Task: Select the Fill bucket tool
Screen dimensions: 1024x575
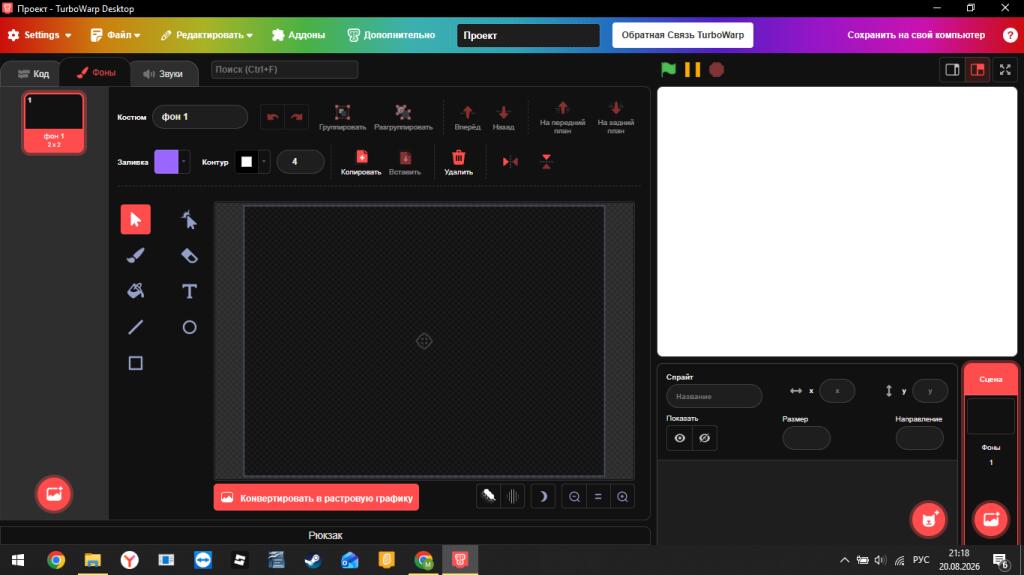Action: (x=135, y=291)
